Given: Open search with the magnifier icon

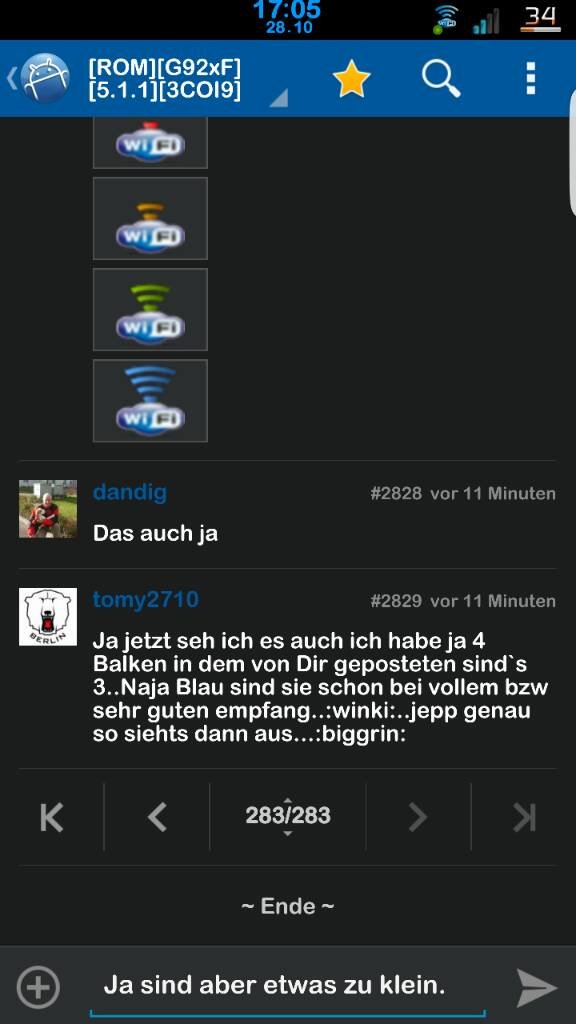Looking at the screenshot, I should [x=441, y=79].
